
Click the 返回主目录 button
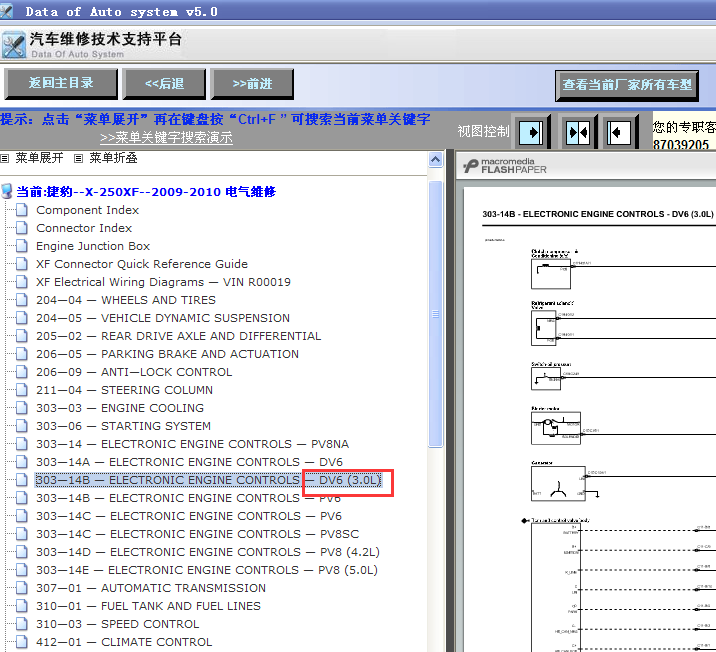click(x=61, y=84)
